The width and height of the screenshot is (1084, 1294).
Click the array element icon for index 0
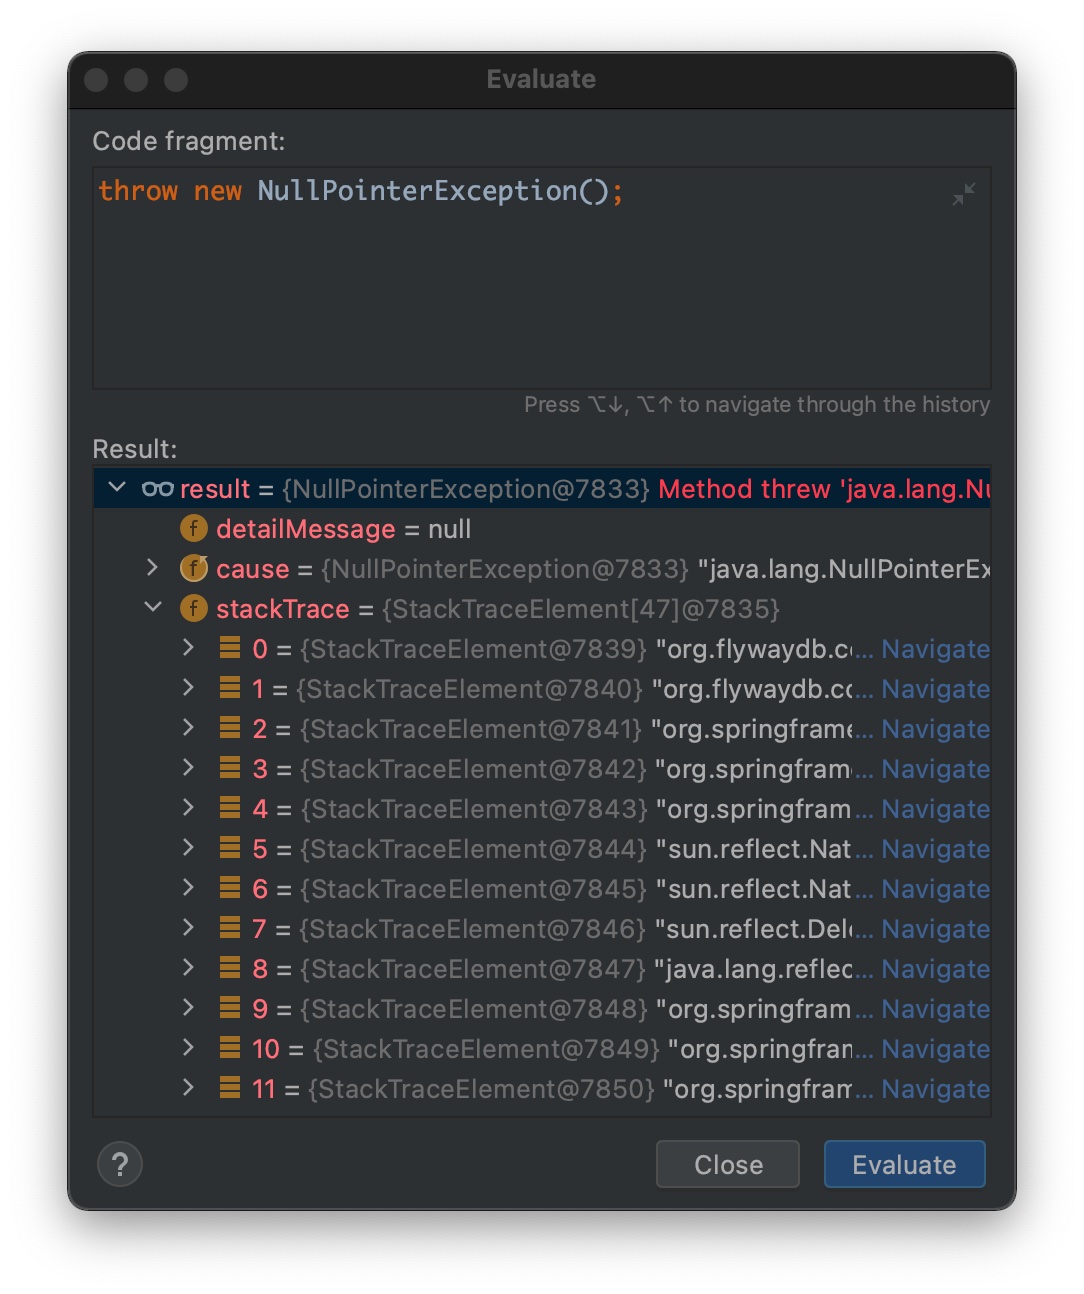230,648
